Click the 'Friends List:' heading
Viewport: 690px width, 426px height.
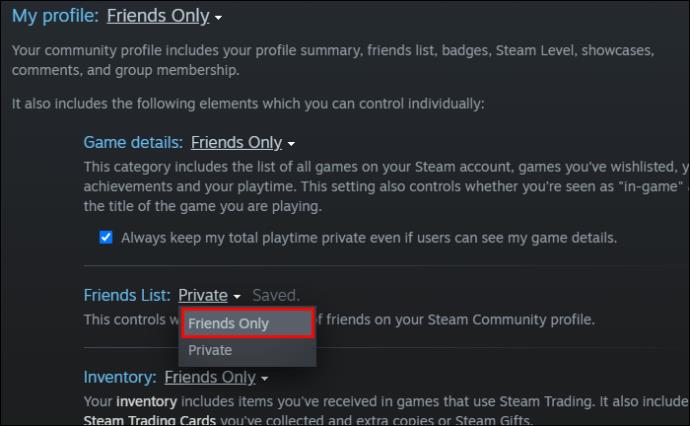[127, 295]
